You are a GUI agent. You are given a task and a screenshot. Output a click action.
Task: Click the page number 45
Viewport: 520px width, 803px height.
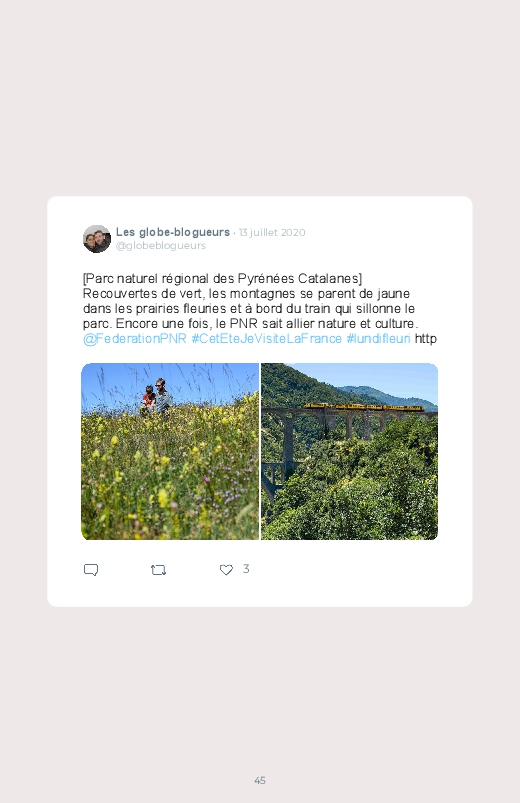pyautogui.click(x=260, y=780)
